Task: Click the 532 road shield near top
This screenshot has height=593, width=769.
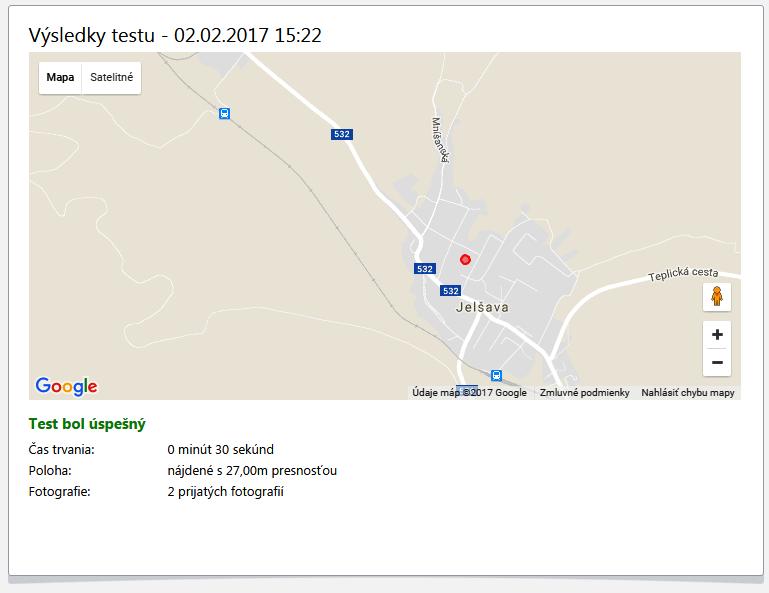Action: pyautogui.click(x=342, y=134)
